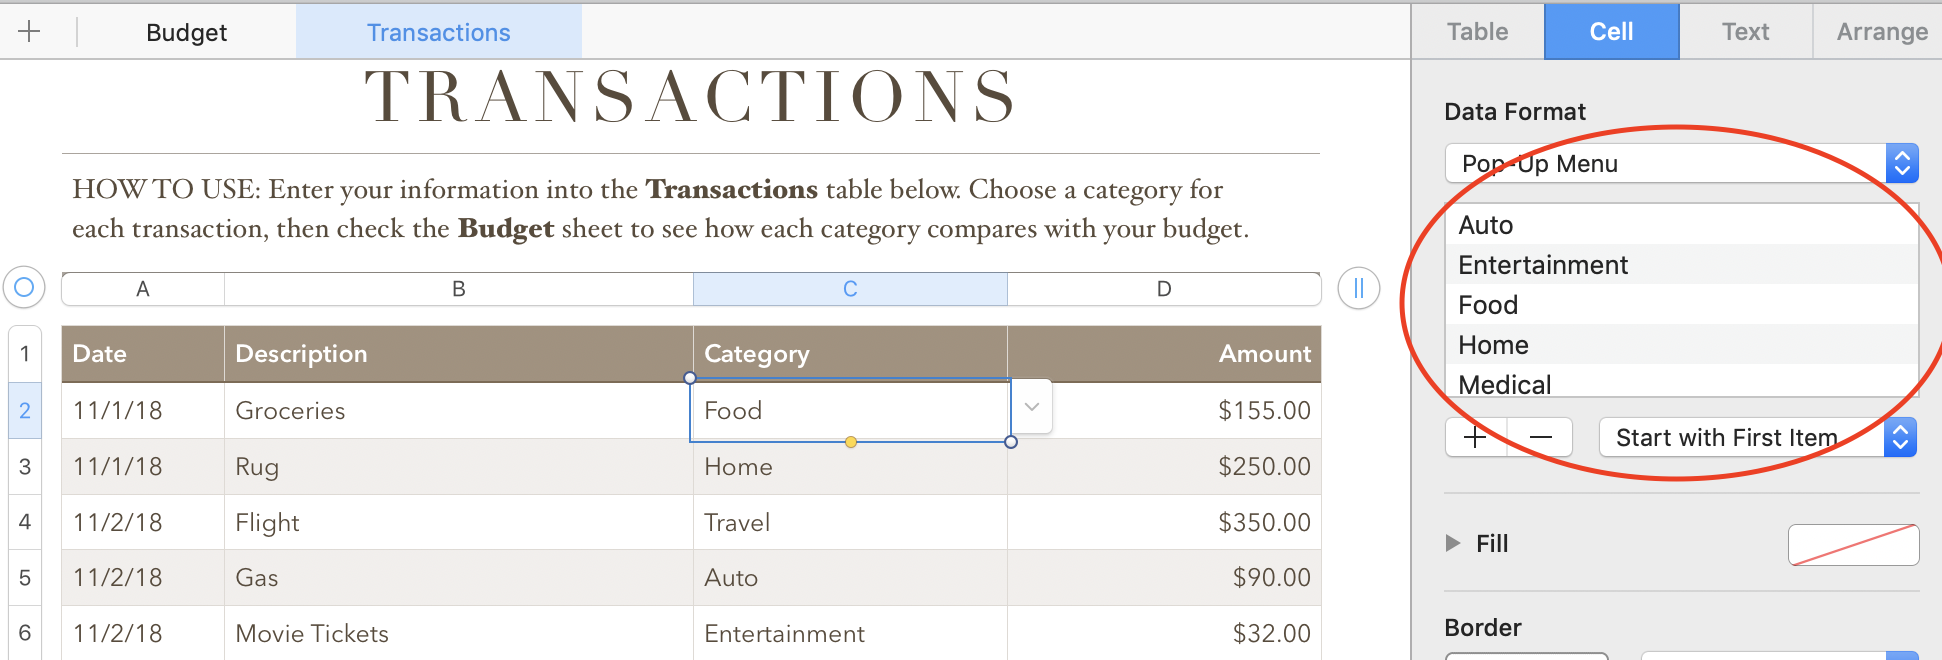Image resolution: width=1942 pixels, height=660 pixels.
Task: Click the add column handle icon
Action: (1358, 288)
